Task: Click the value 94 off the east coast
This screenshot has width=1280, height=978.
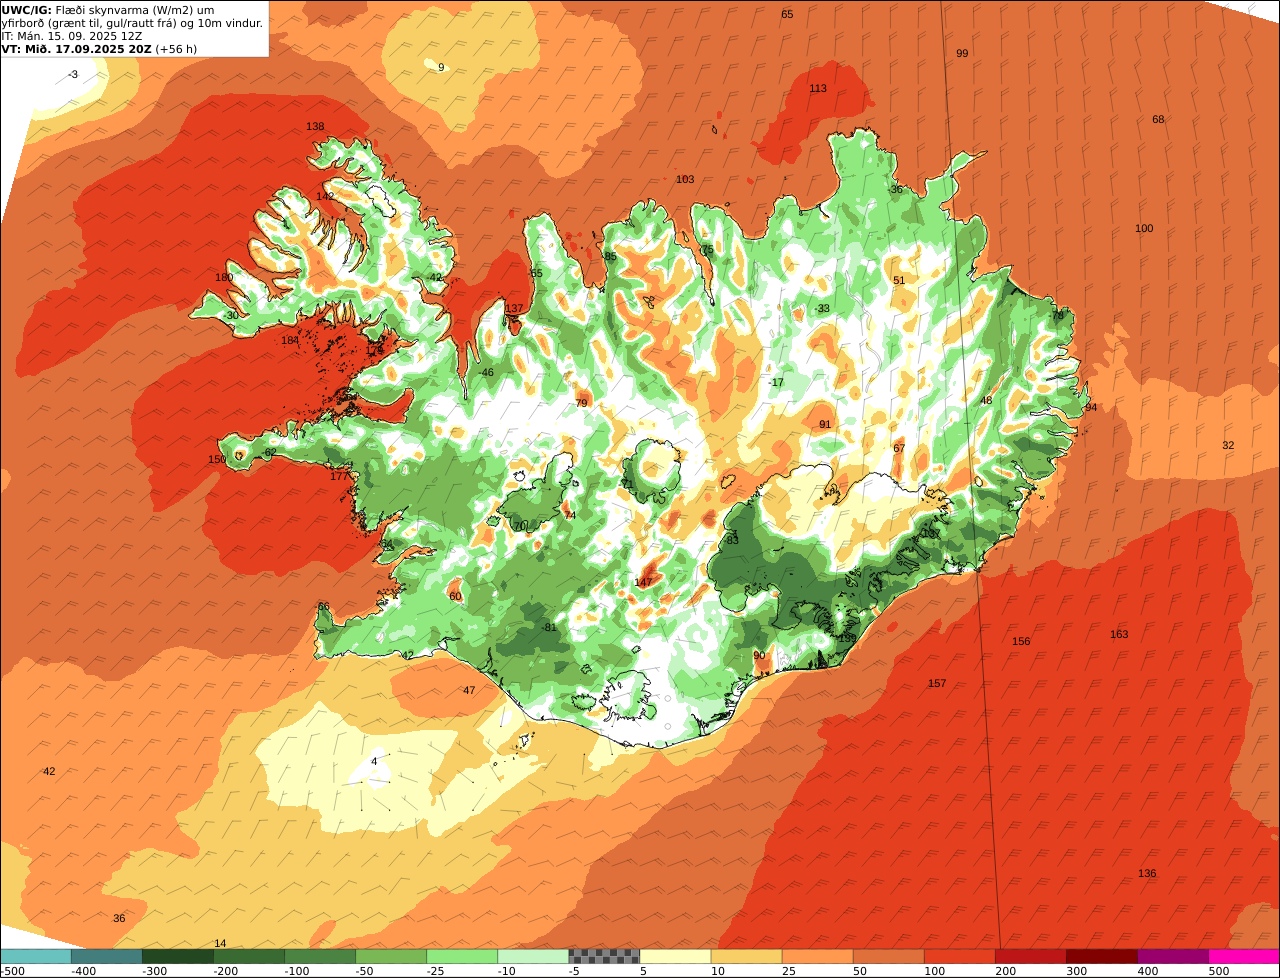Action: pyautogui.click(x=1091, y=407)
